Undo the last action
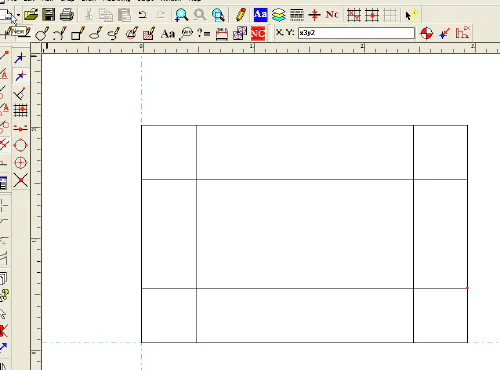The image size is (500, 370). click(x=143, y=15)
